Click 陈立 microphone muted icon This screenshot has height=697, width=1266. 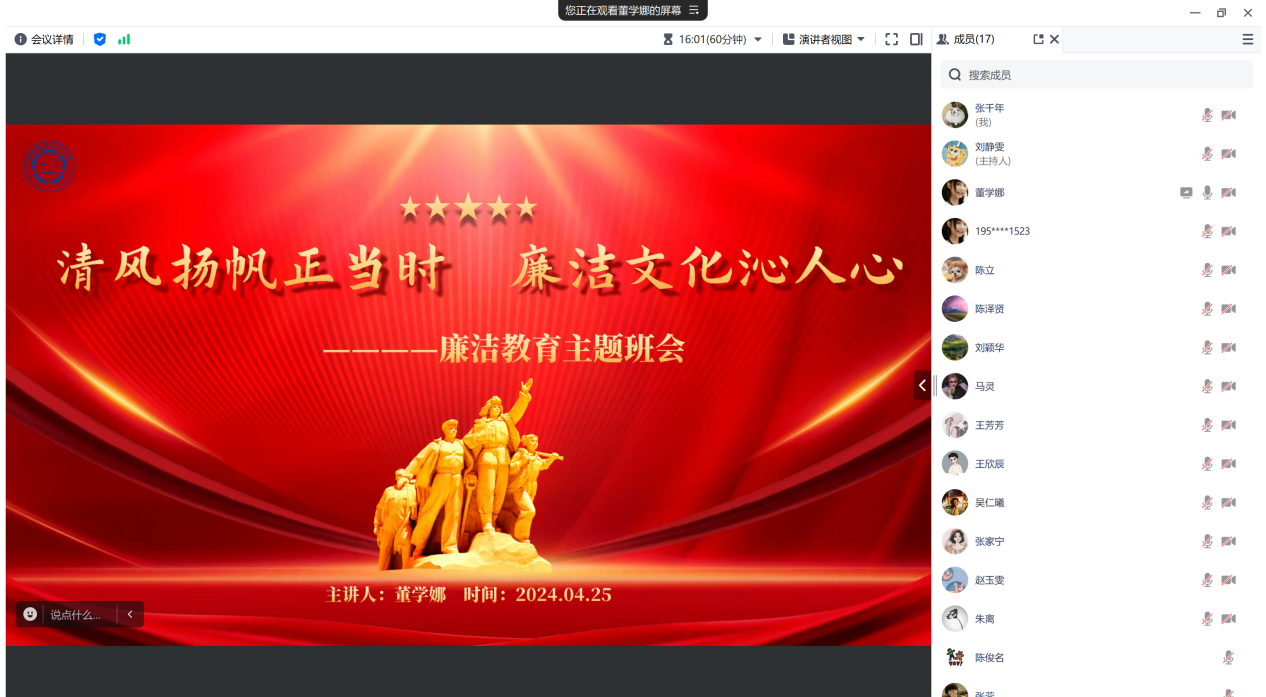point(1207,270)
